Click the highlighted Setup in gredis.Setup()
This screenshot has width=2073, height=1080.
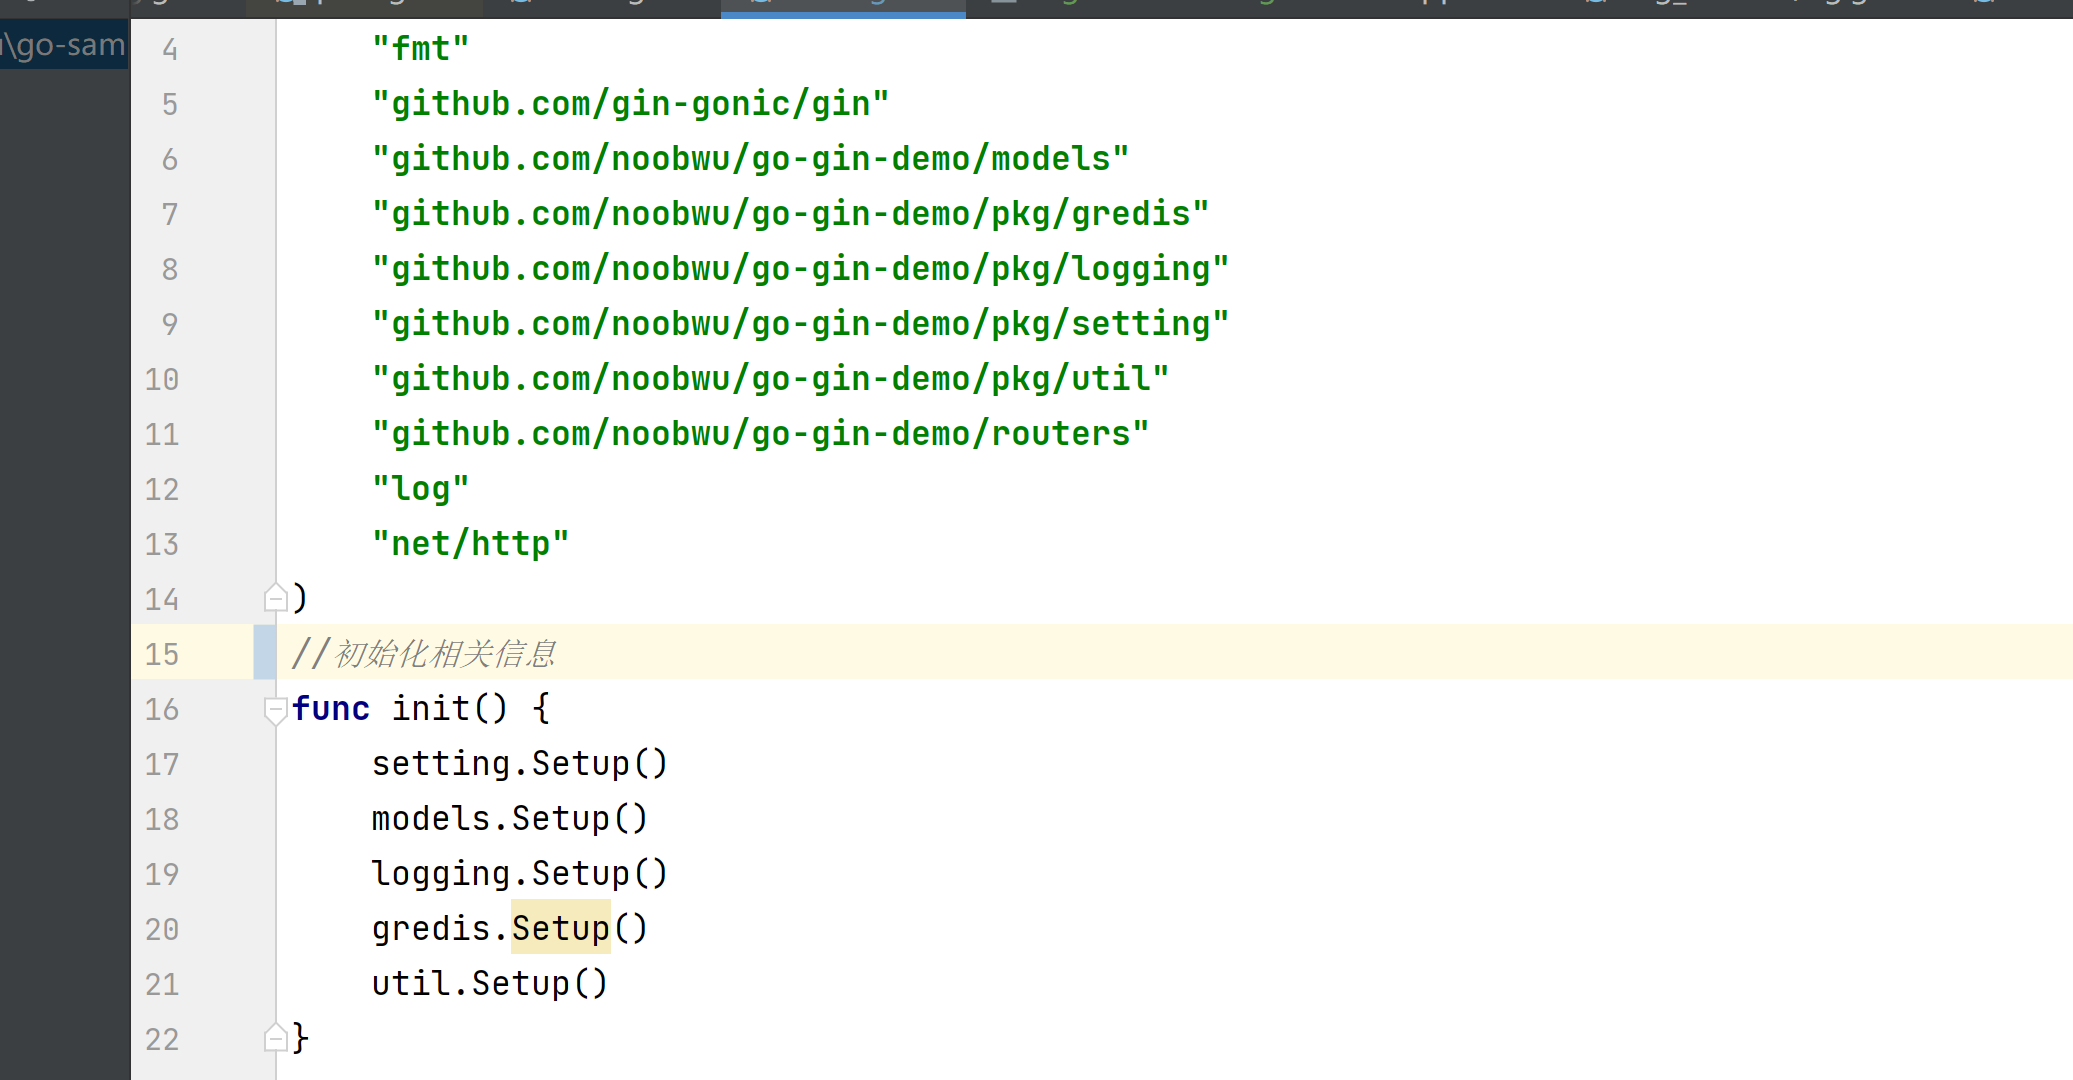(x=560, y=928)
